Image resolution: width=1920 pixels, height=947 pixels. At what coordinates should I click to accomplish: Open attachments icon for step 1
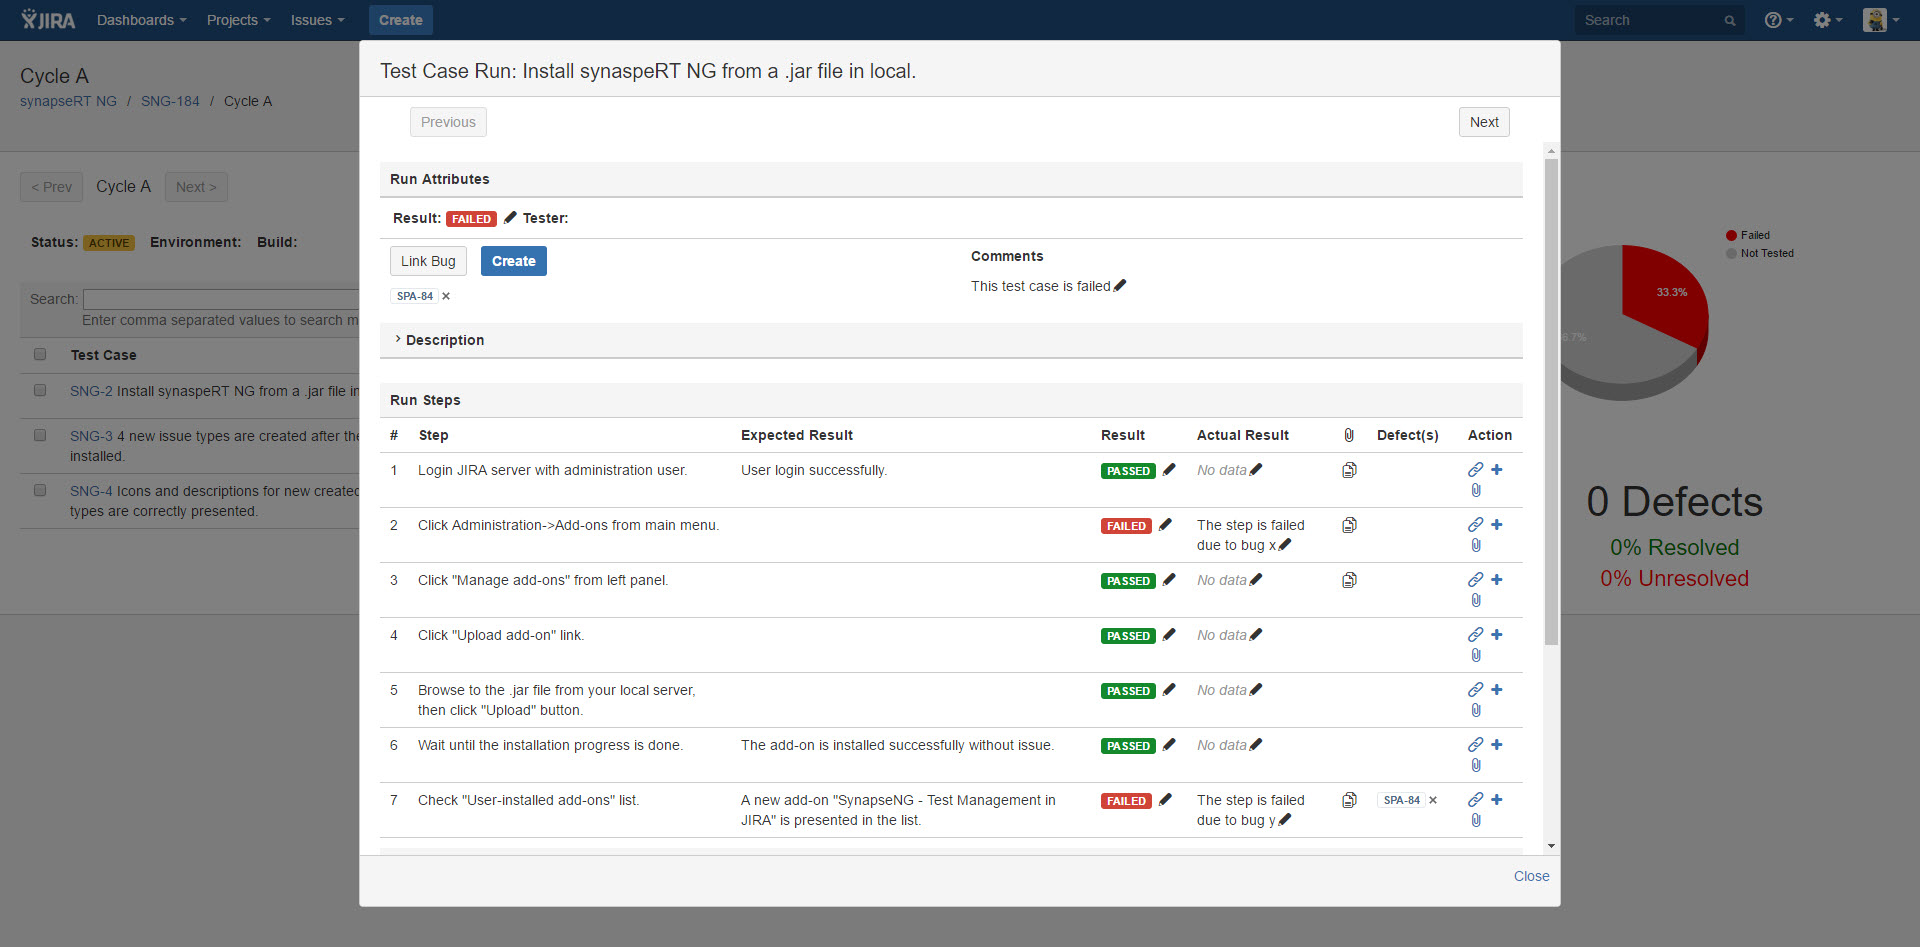(1349, 470)
